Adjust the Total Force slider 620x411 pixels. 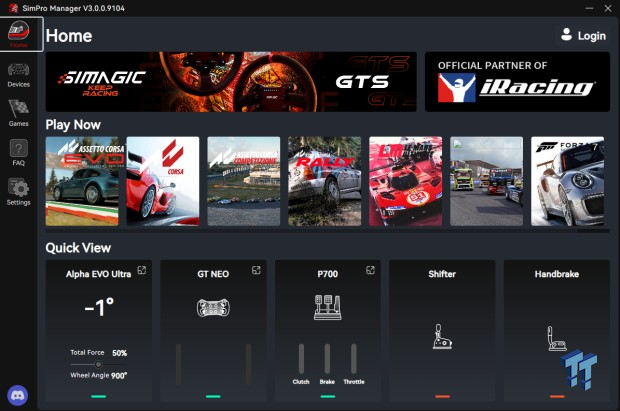98,364
